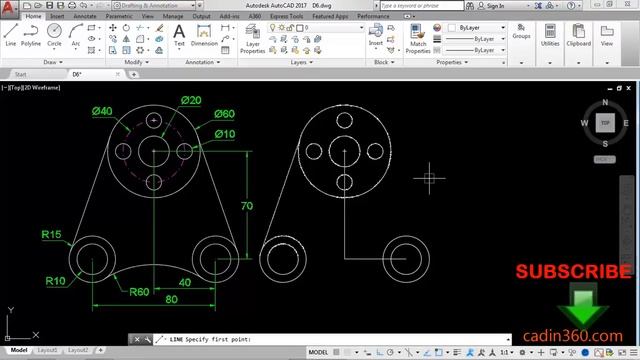Viewport: 640px width, 360px height.
Task: Expand the Layers panel
Action: click(302, 62)
